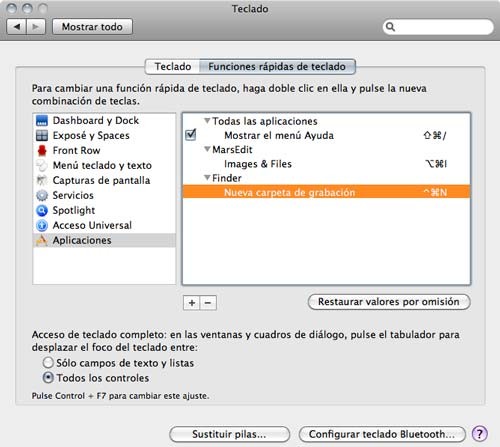Close the Teclado window
The image size is (500, 447).
(x=11, y=9)
